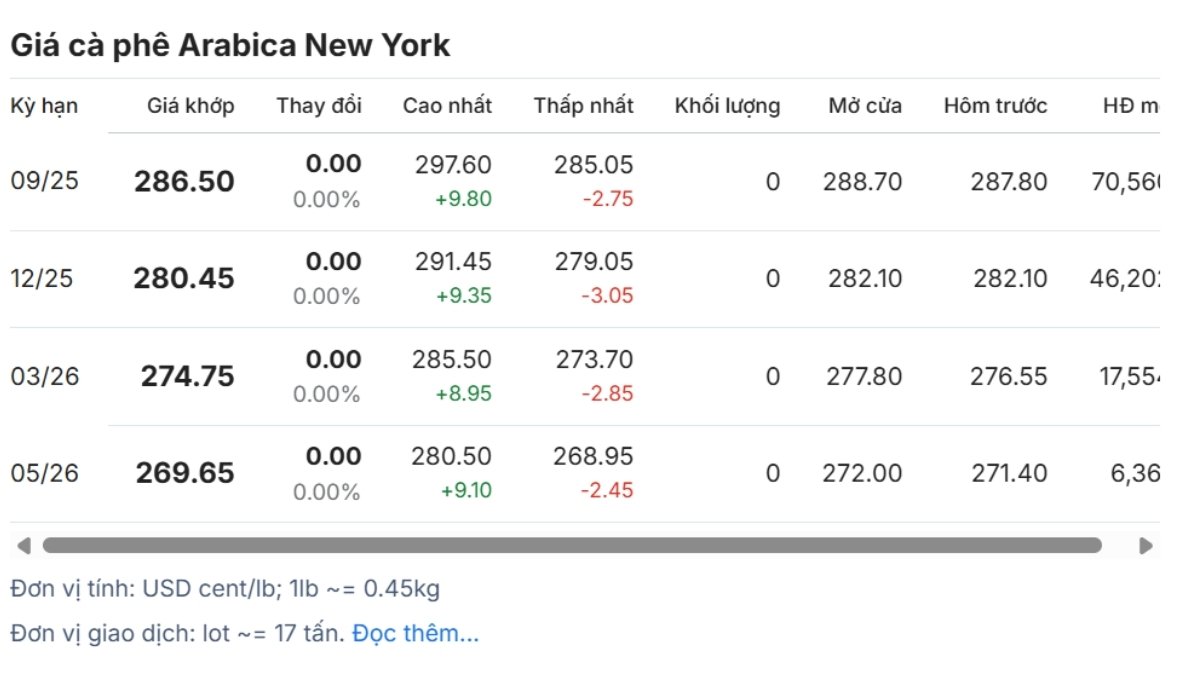This screenshot has height=675, width=1200.
Task: Click the 'Hôm trước' column header
Action: [x=995, y=106]
